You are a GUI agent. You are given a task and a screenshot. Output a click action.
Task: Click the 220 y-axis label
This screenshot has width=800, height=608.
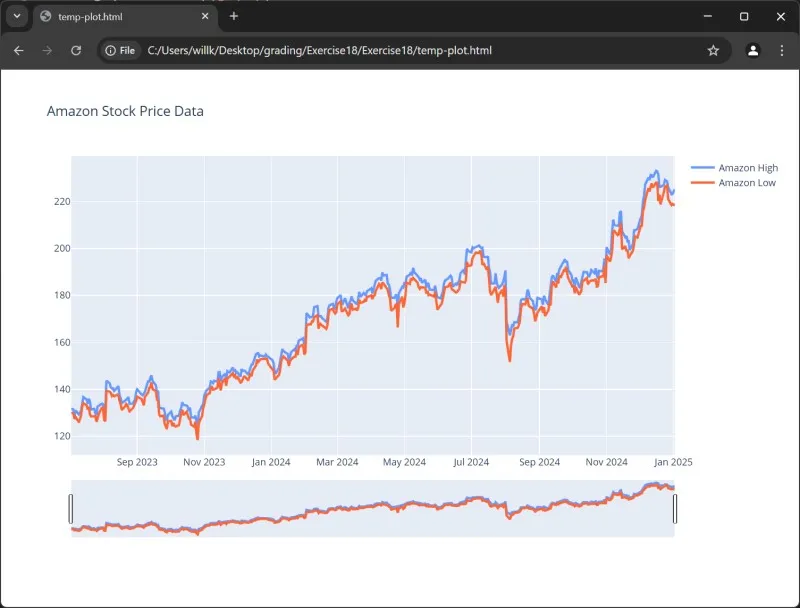pos(62,201)
